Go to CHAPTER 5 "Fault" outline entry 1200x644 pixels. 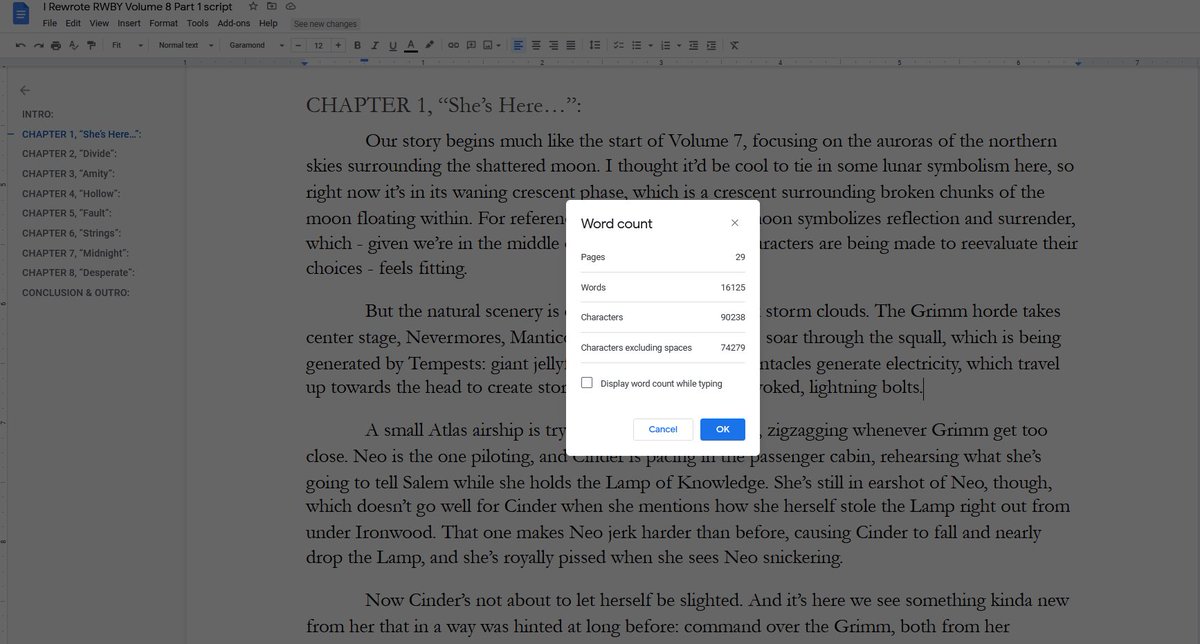point(67,213)
